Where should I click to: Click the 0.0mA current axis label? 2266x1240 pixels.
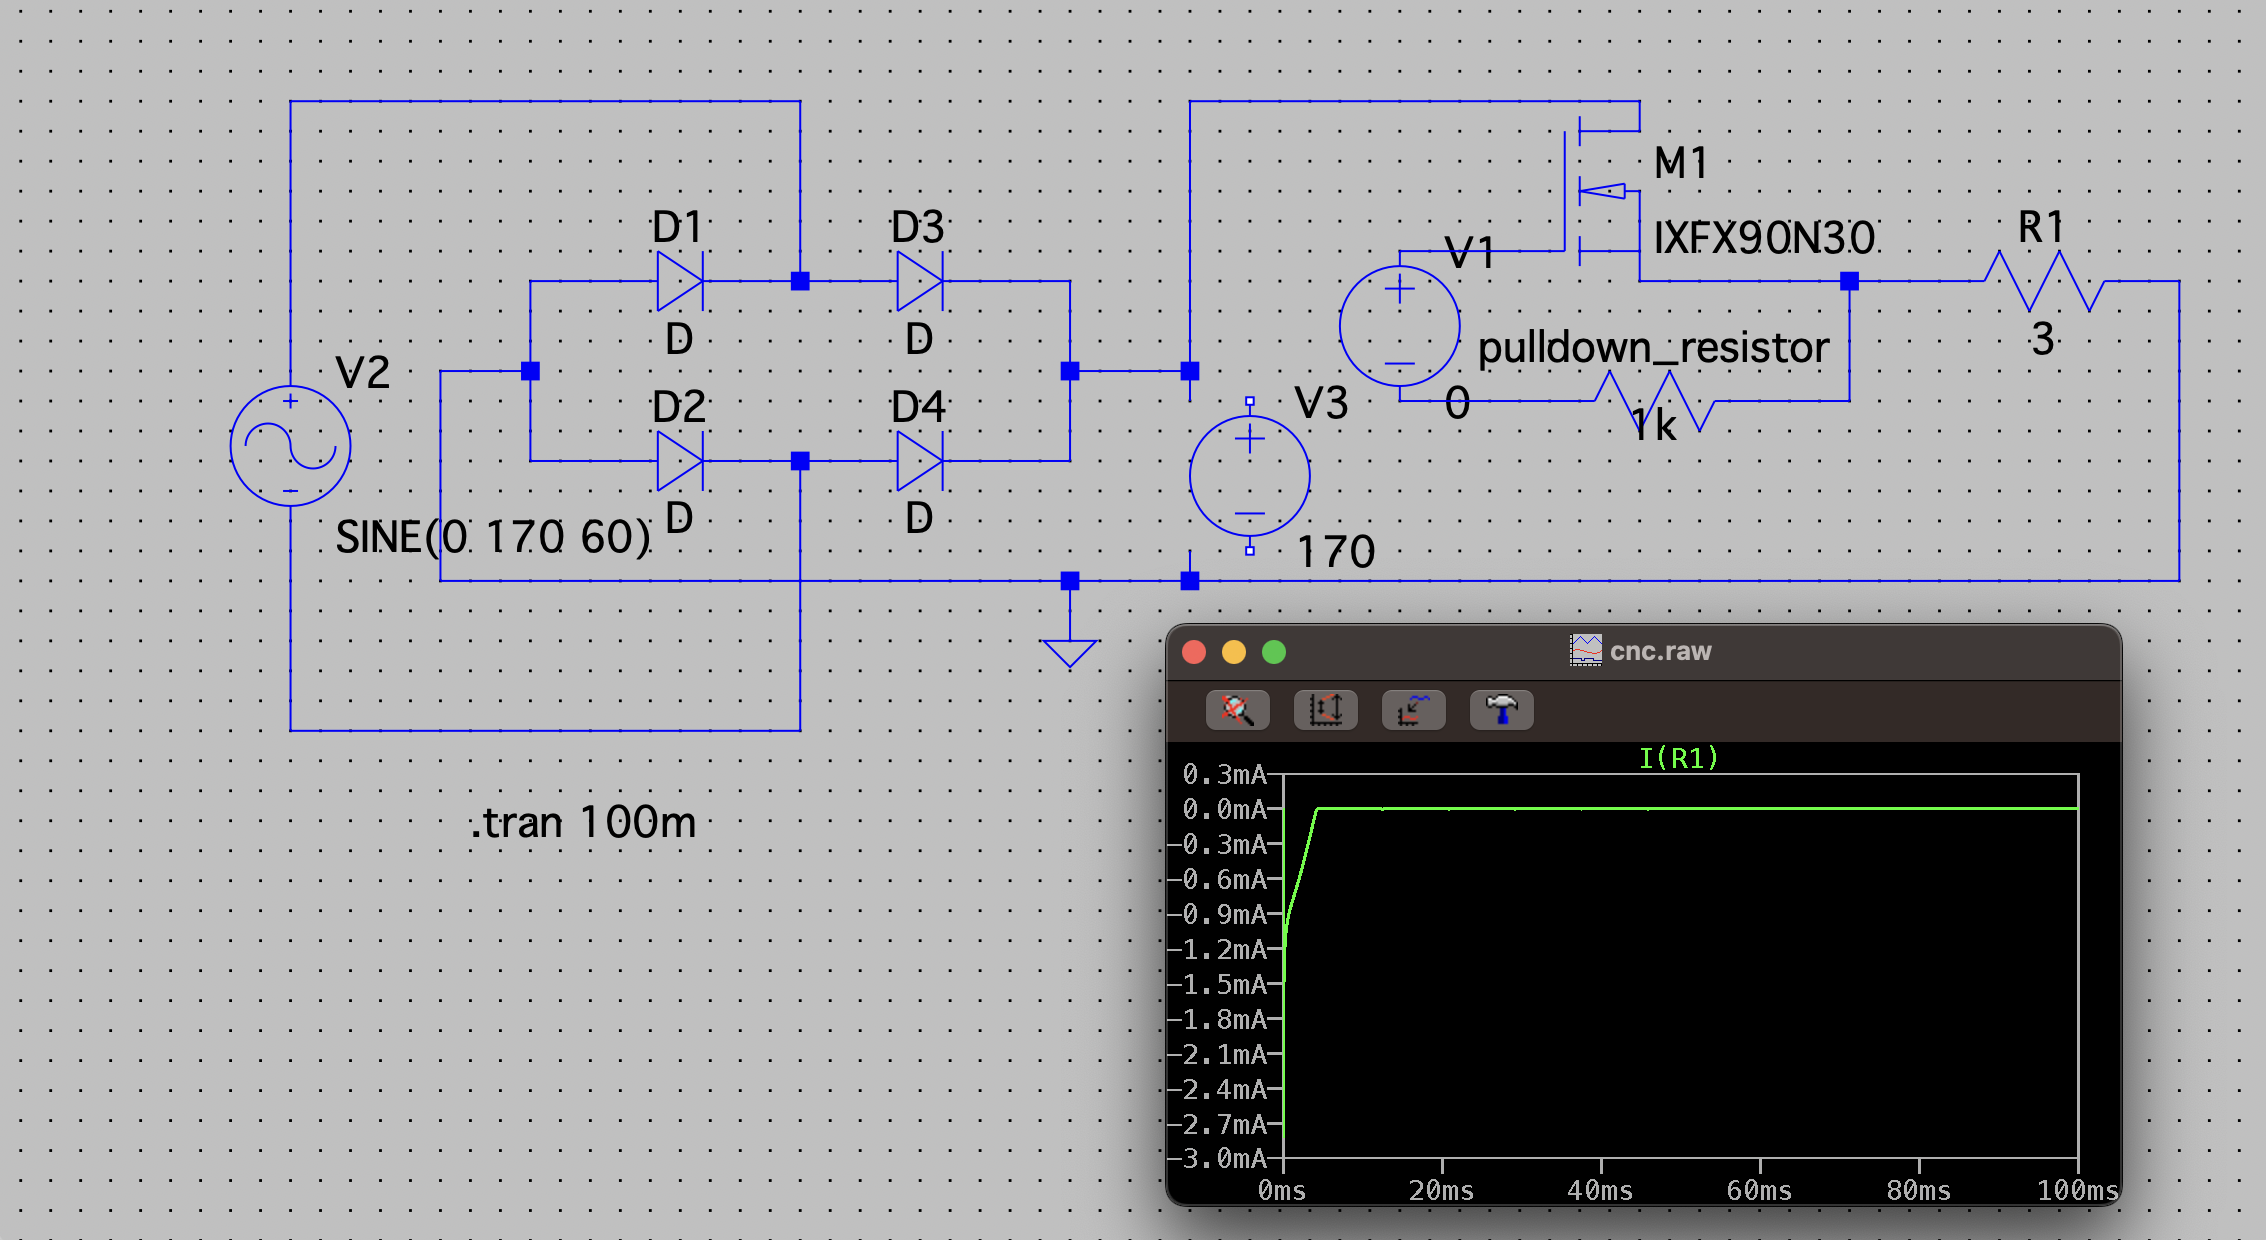(1225, 809)
